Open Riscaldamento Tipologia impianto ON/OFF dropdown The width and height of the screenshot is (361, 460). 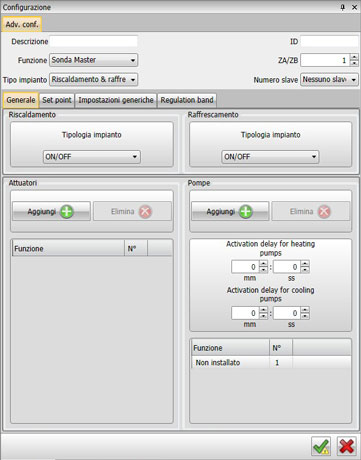pos(92,157)
